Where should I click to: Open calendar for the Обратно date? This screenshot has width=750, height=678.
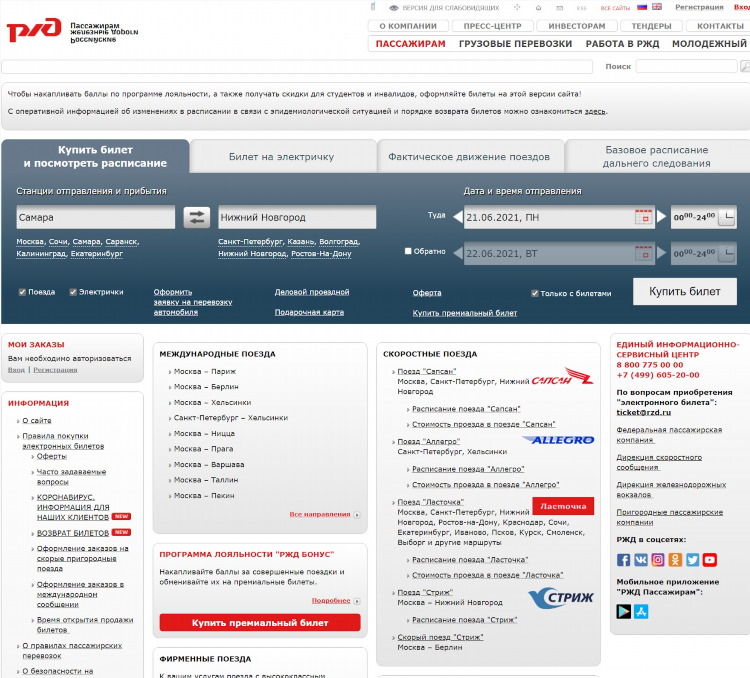pyautogui.click(x=644, y=253)
